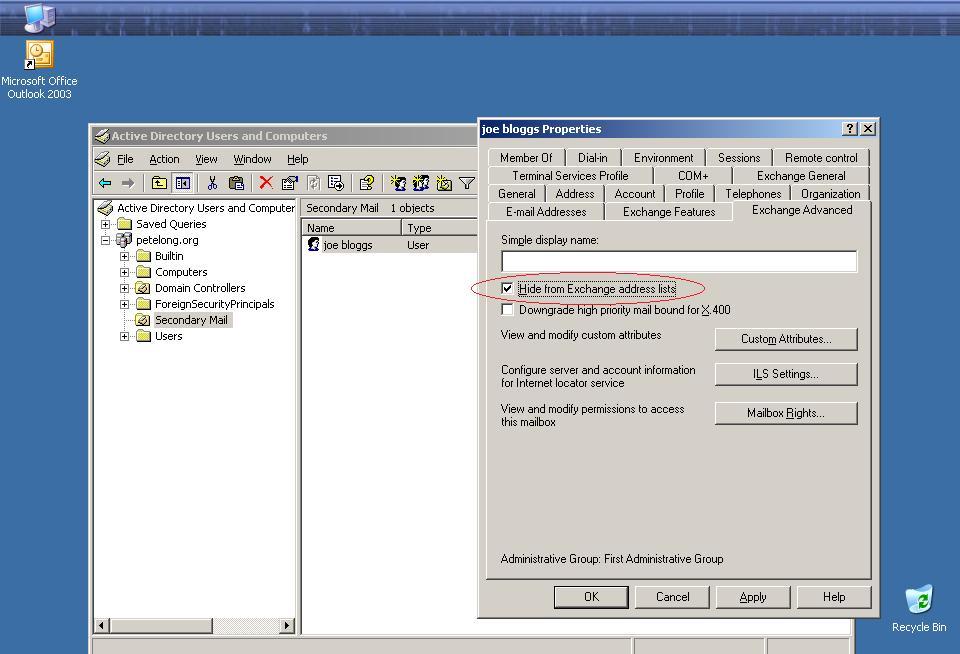Click the Help button in Properties dialog
Viewport: 960px width, 654px height.
click(x=834, y=596)
